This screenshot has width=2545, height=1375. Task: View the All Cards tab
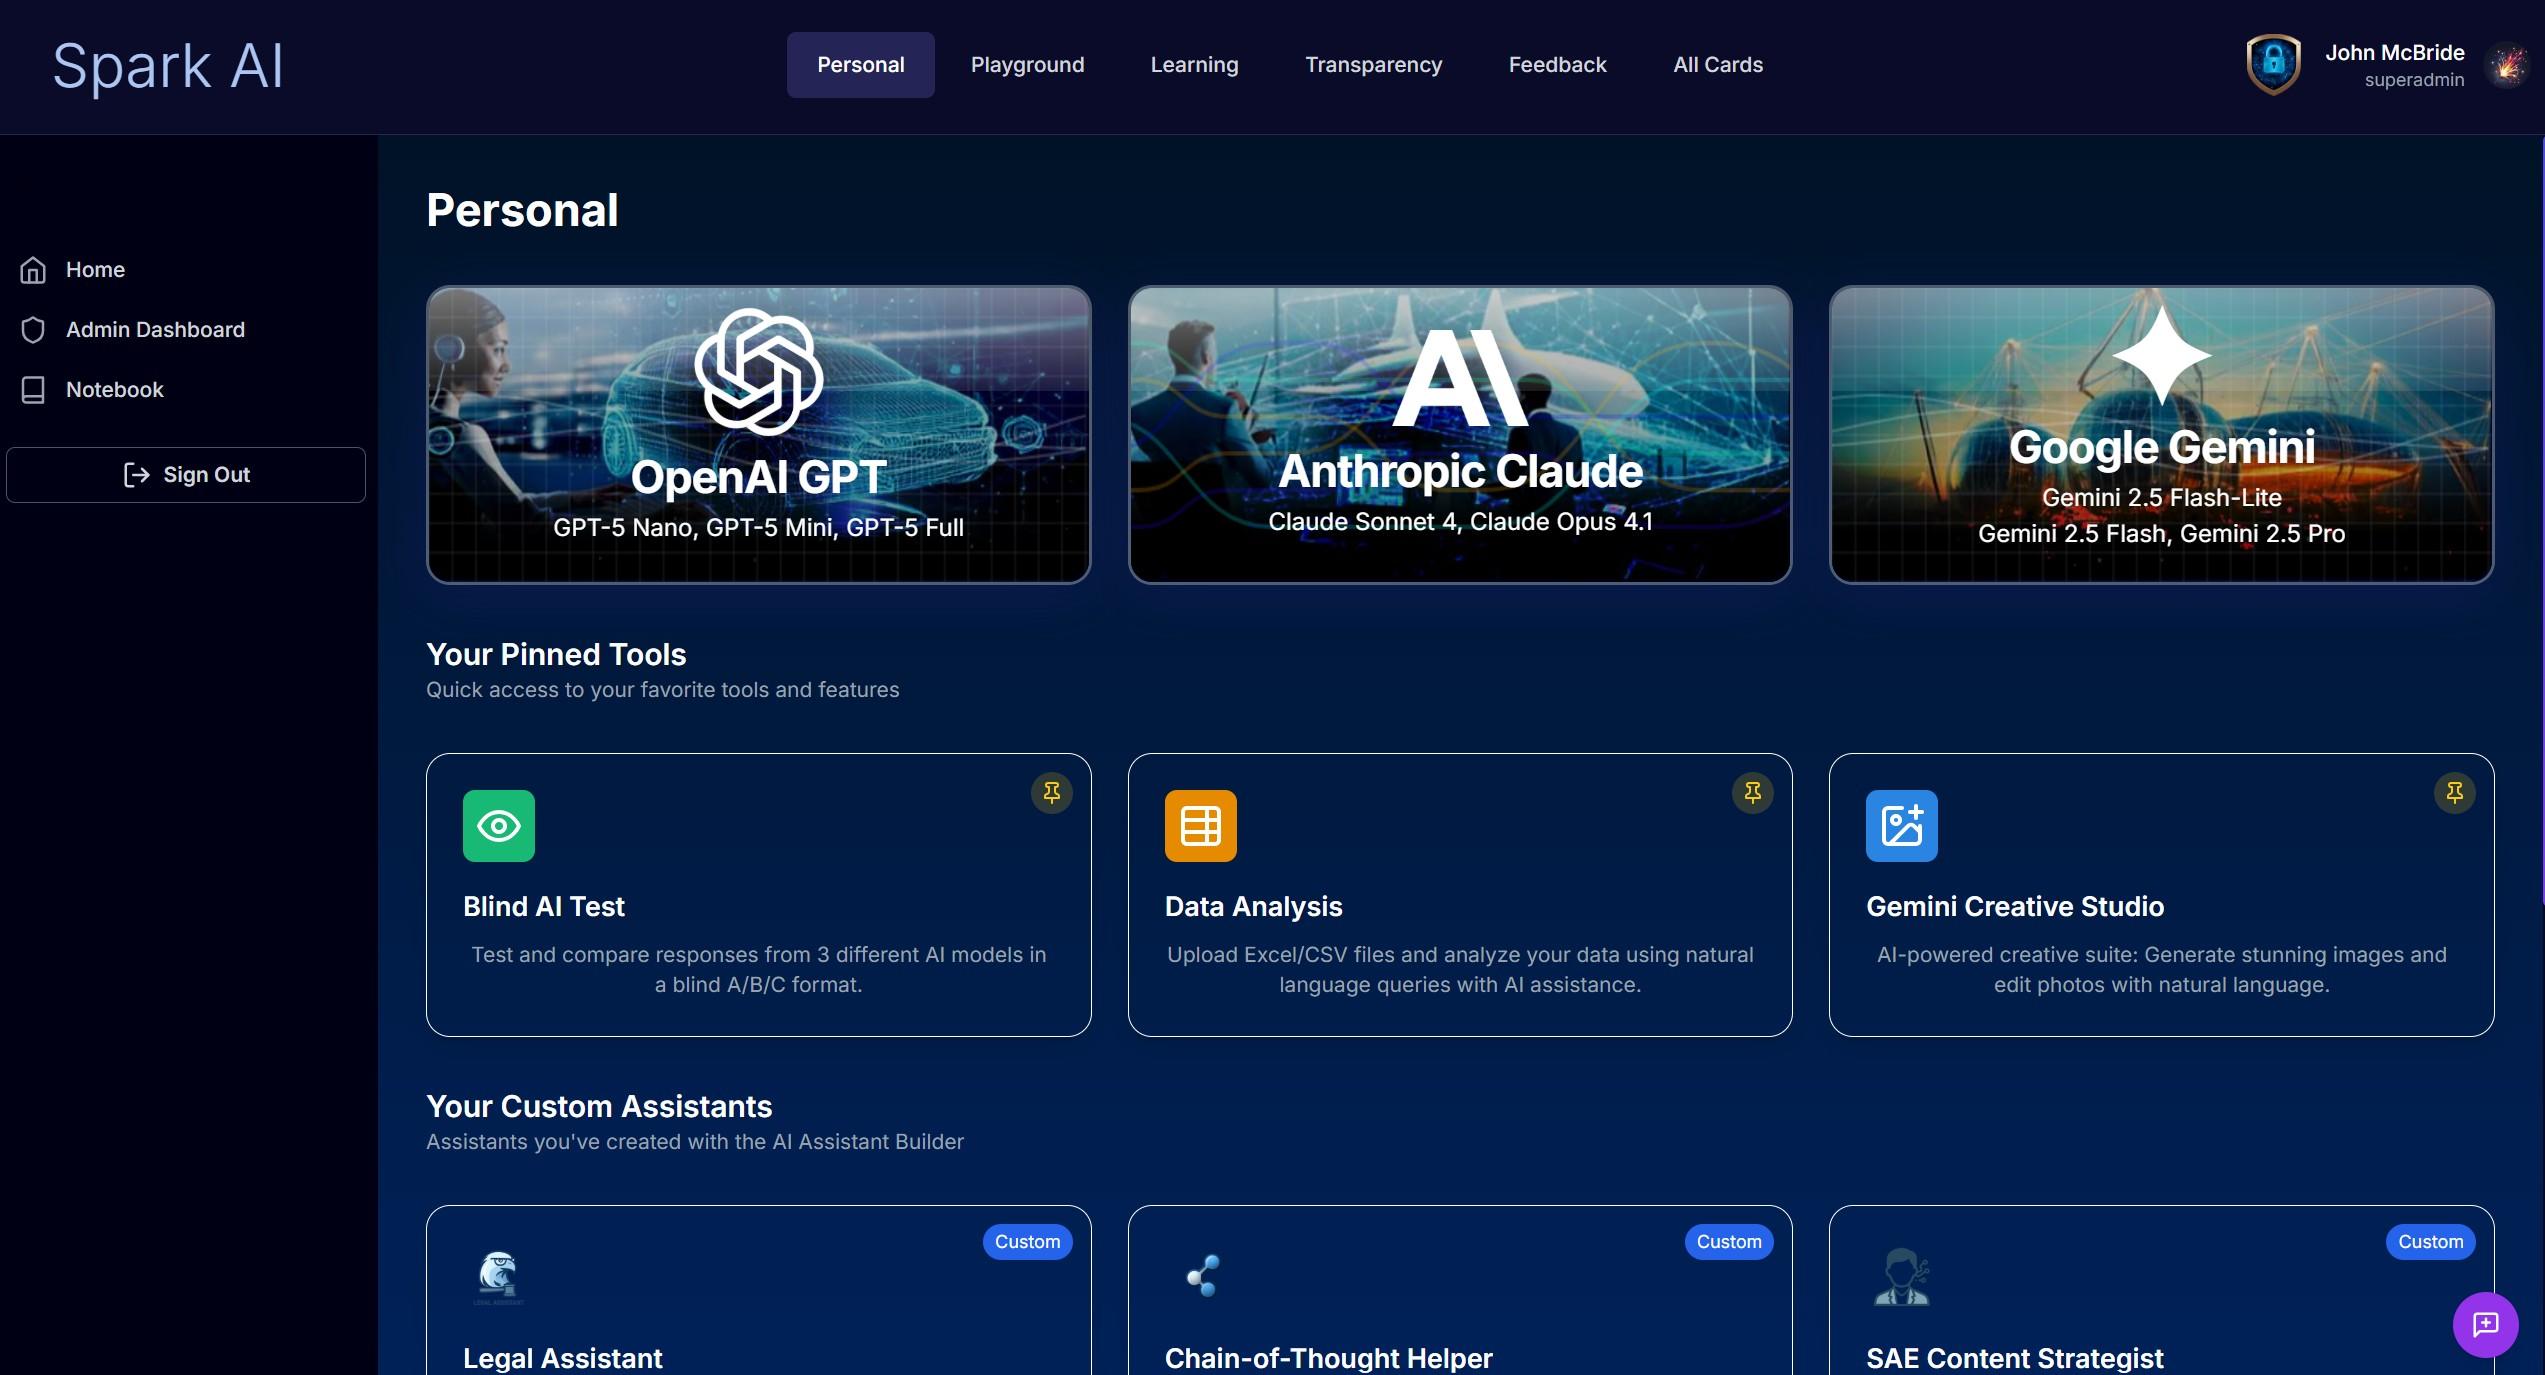(1718, 65)
